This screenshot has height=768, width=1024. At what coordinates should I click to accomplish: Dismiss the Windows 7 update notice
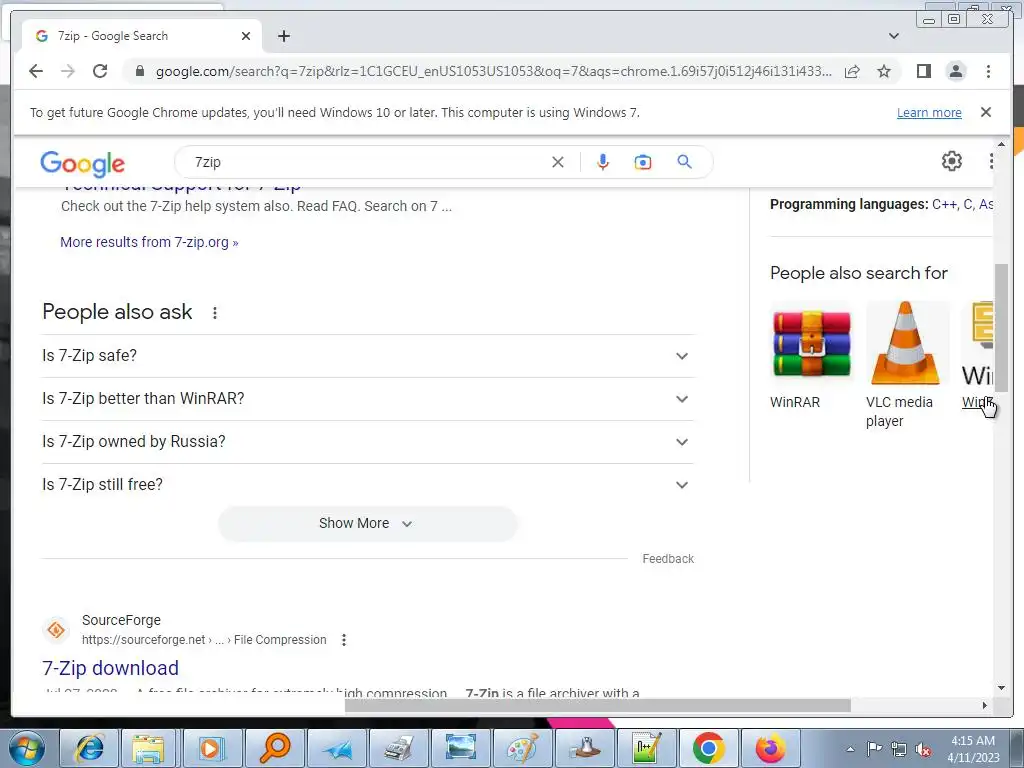click(985, 112)
